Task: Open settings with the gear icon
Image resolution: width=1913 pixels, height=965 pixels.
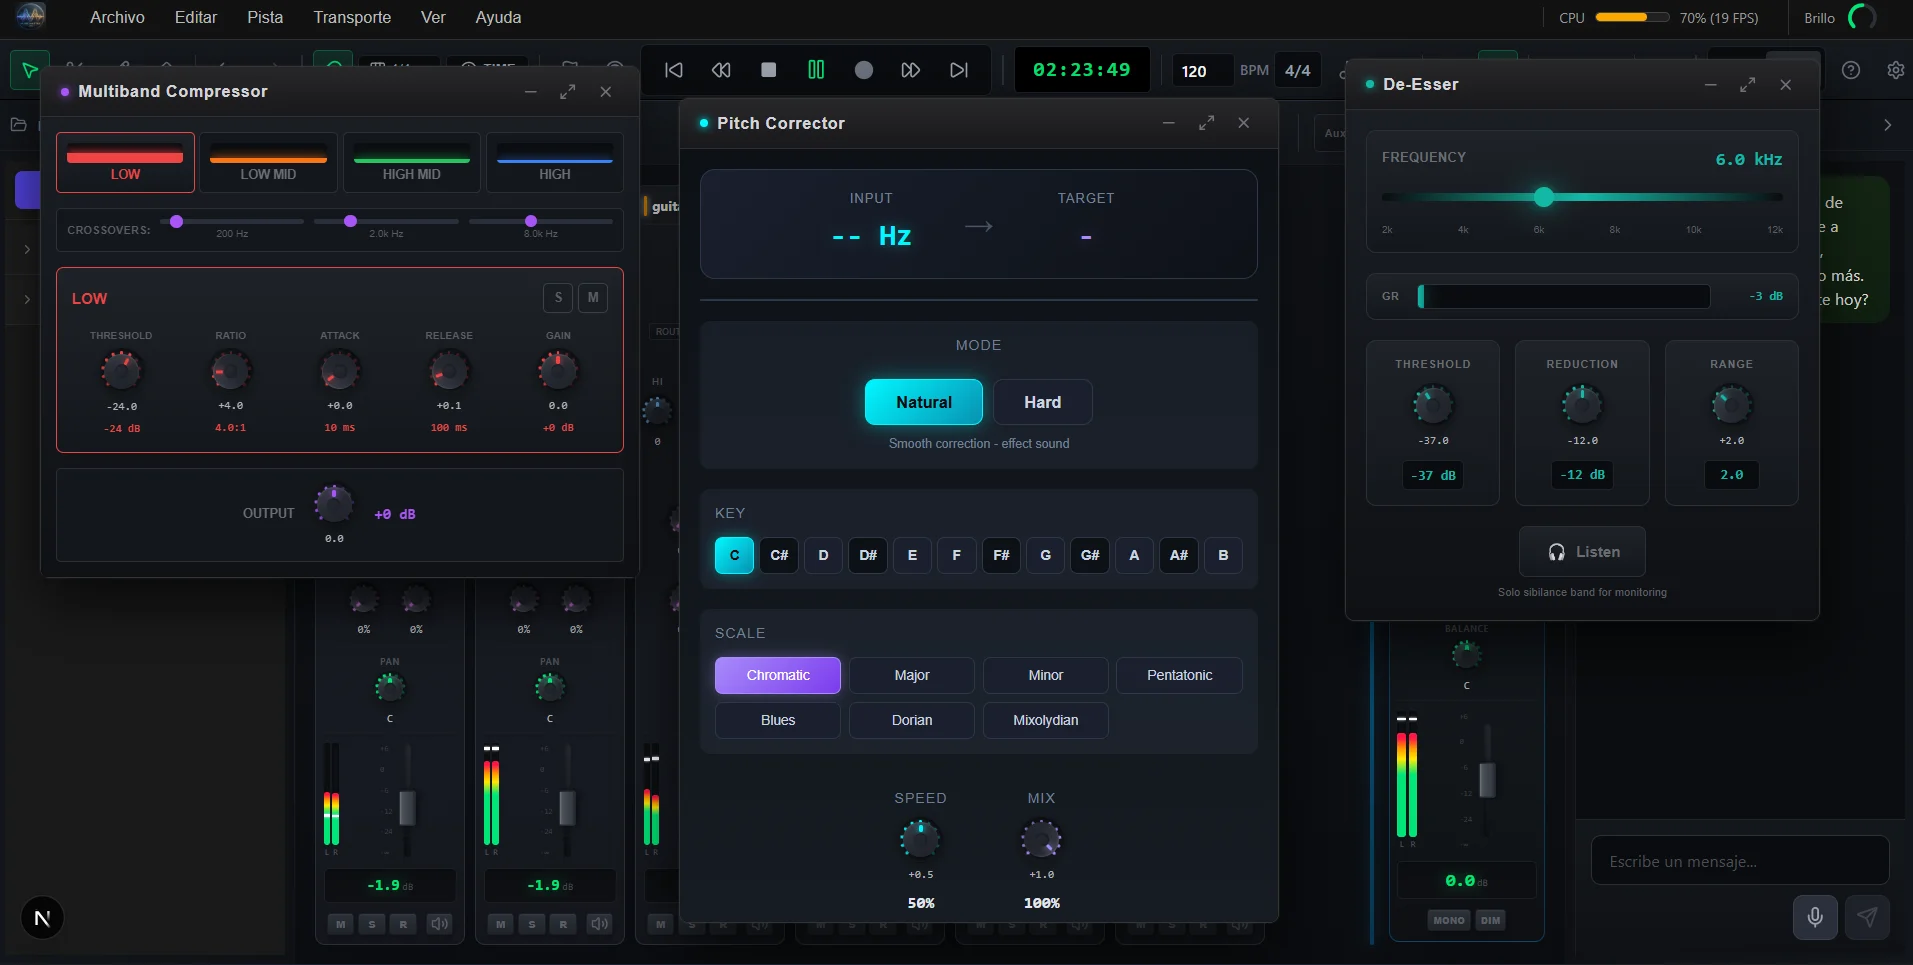Action: [x=1895, y=70]
